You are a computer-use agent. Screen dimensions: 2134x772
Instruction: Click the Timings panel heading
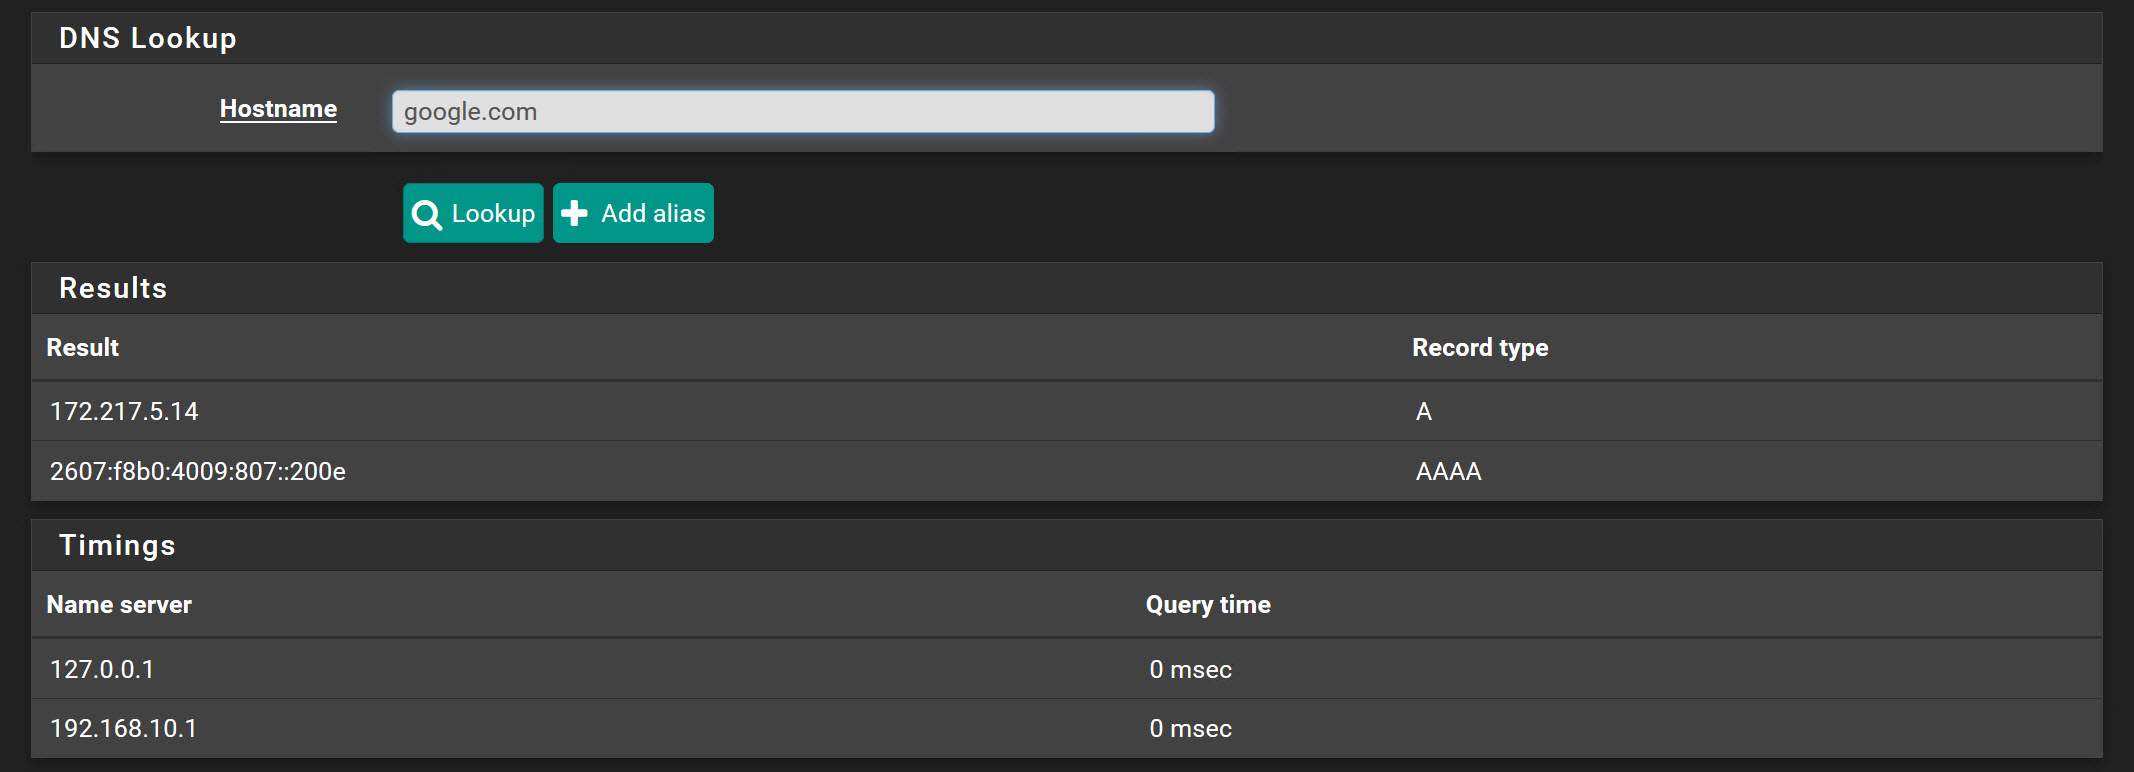click(x=117, y=545)
